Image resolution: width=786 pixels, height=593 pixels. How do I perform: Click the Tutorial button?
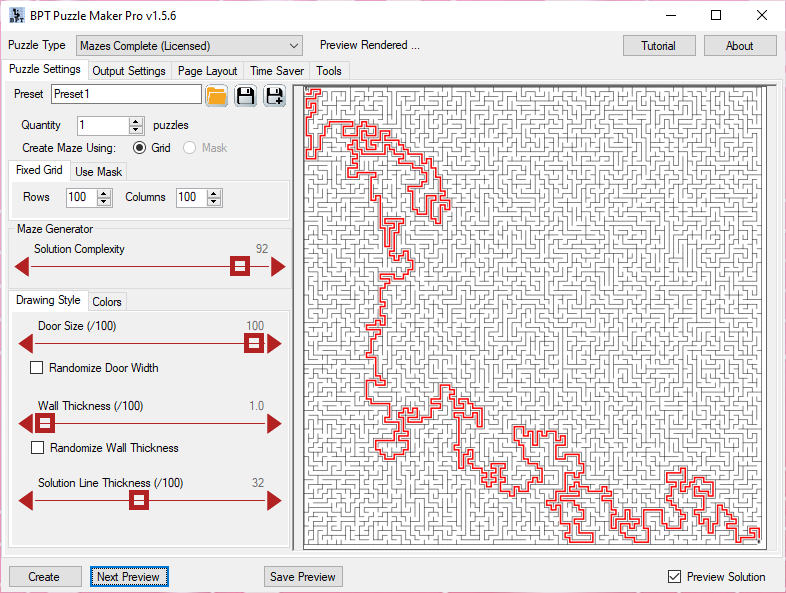click(x=659, y=46)
